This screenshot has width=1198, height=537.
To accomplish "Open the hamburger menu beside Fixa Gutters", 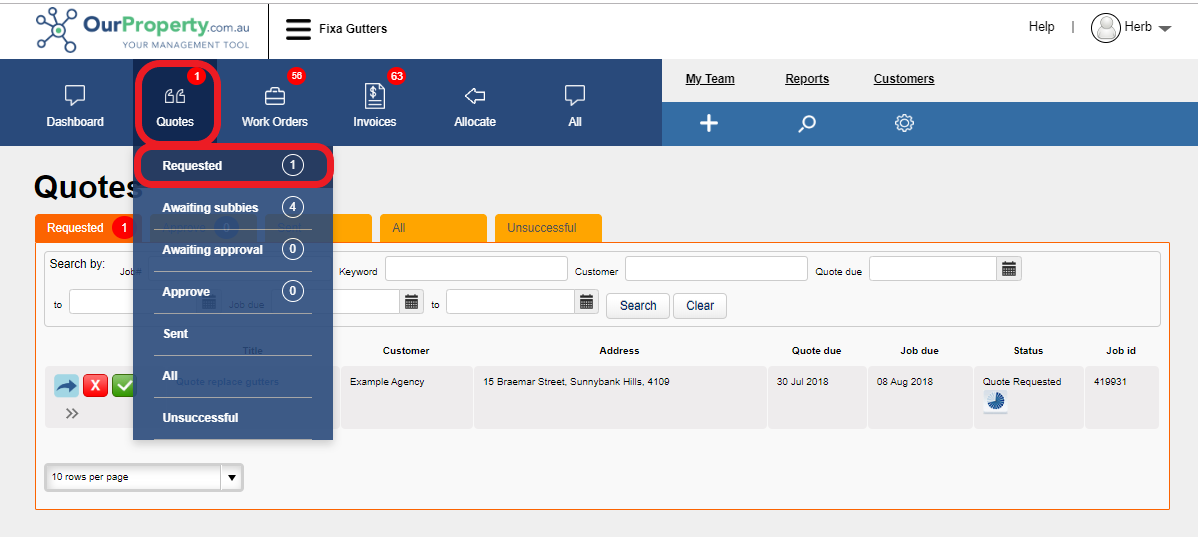I will coord(299,29).
